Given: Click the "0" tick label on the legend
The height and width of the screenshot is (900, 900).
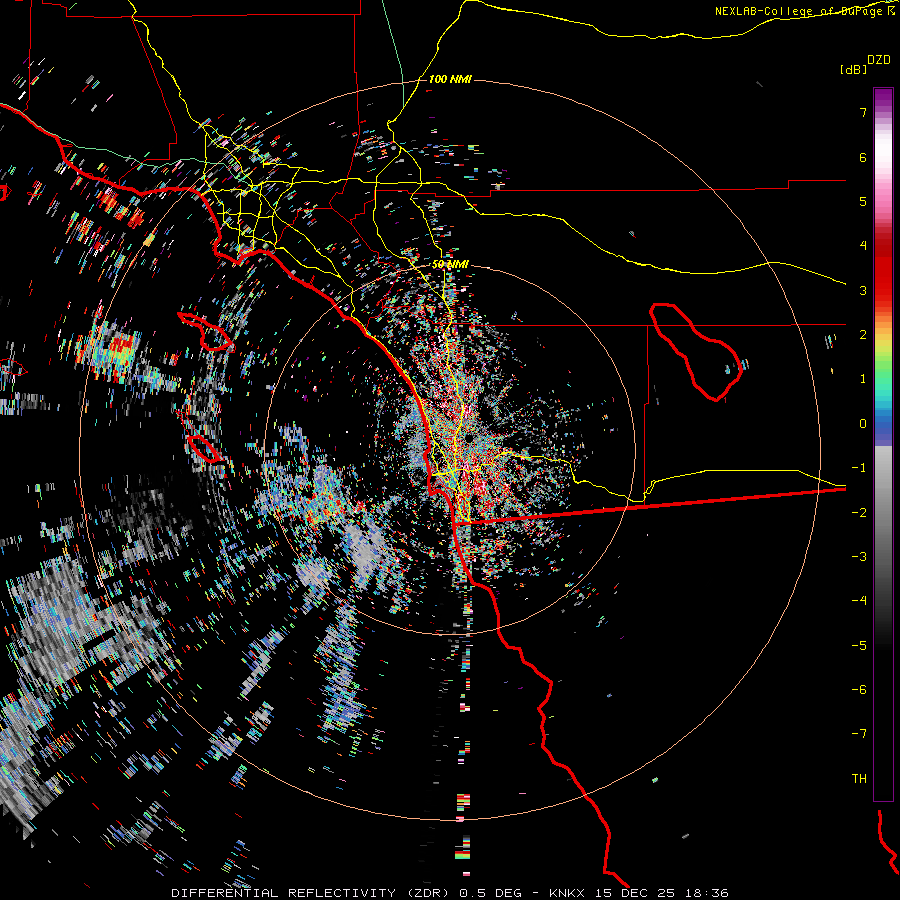Looking at the screenshot, I should [863, 424].
